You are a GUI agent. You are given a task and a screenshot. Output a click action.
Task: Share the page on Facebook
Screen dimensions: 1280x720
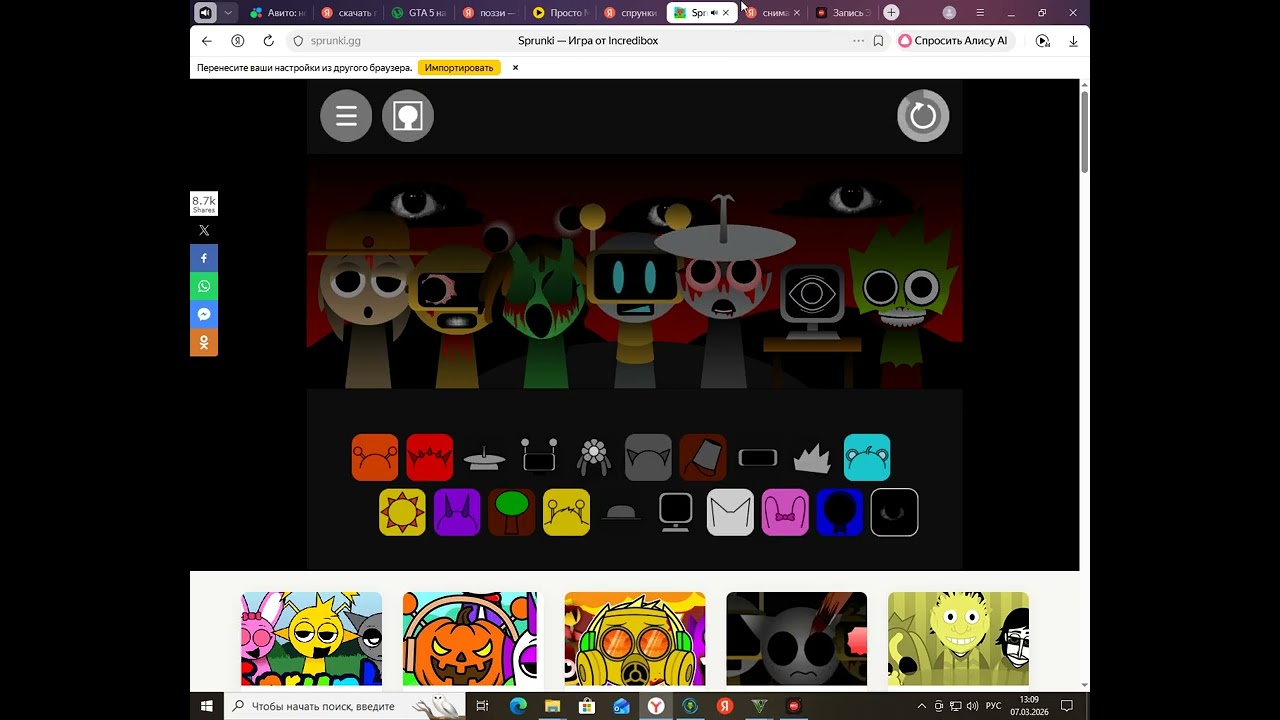[x=204, y=258]
